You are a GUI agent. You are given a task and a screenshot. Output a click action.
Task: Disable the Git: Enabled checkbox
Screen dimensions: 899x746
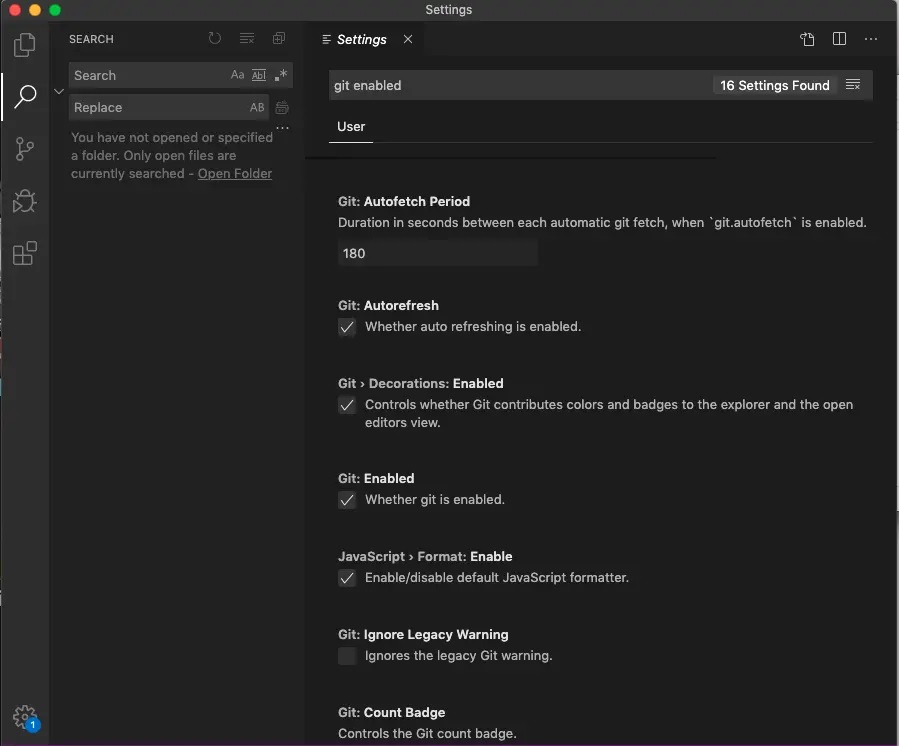pyautogui.click(x=347, y=500)
